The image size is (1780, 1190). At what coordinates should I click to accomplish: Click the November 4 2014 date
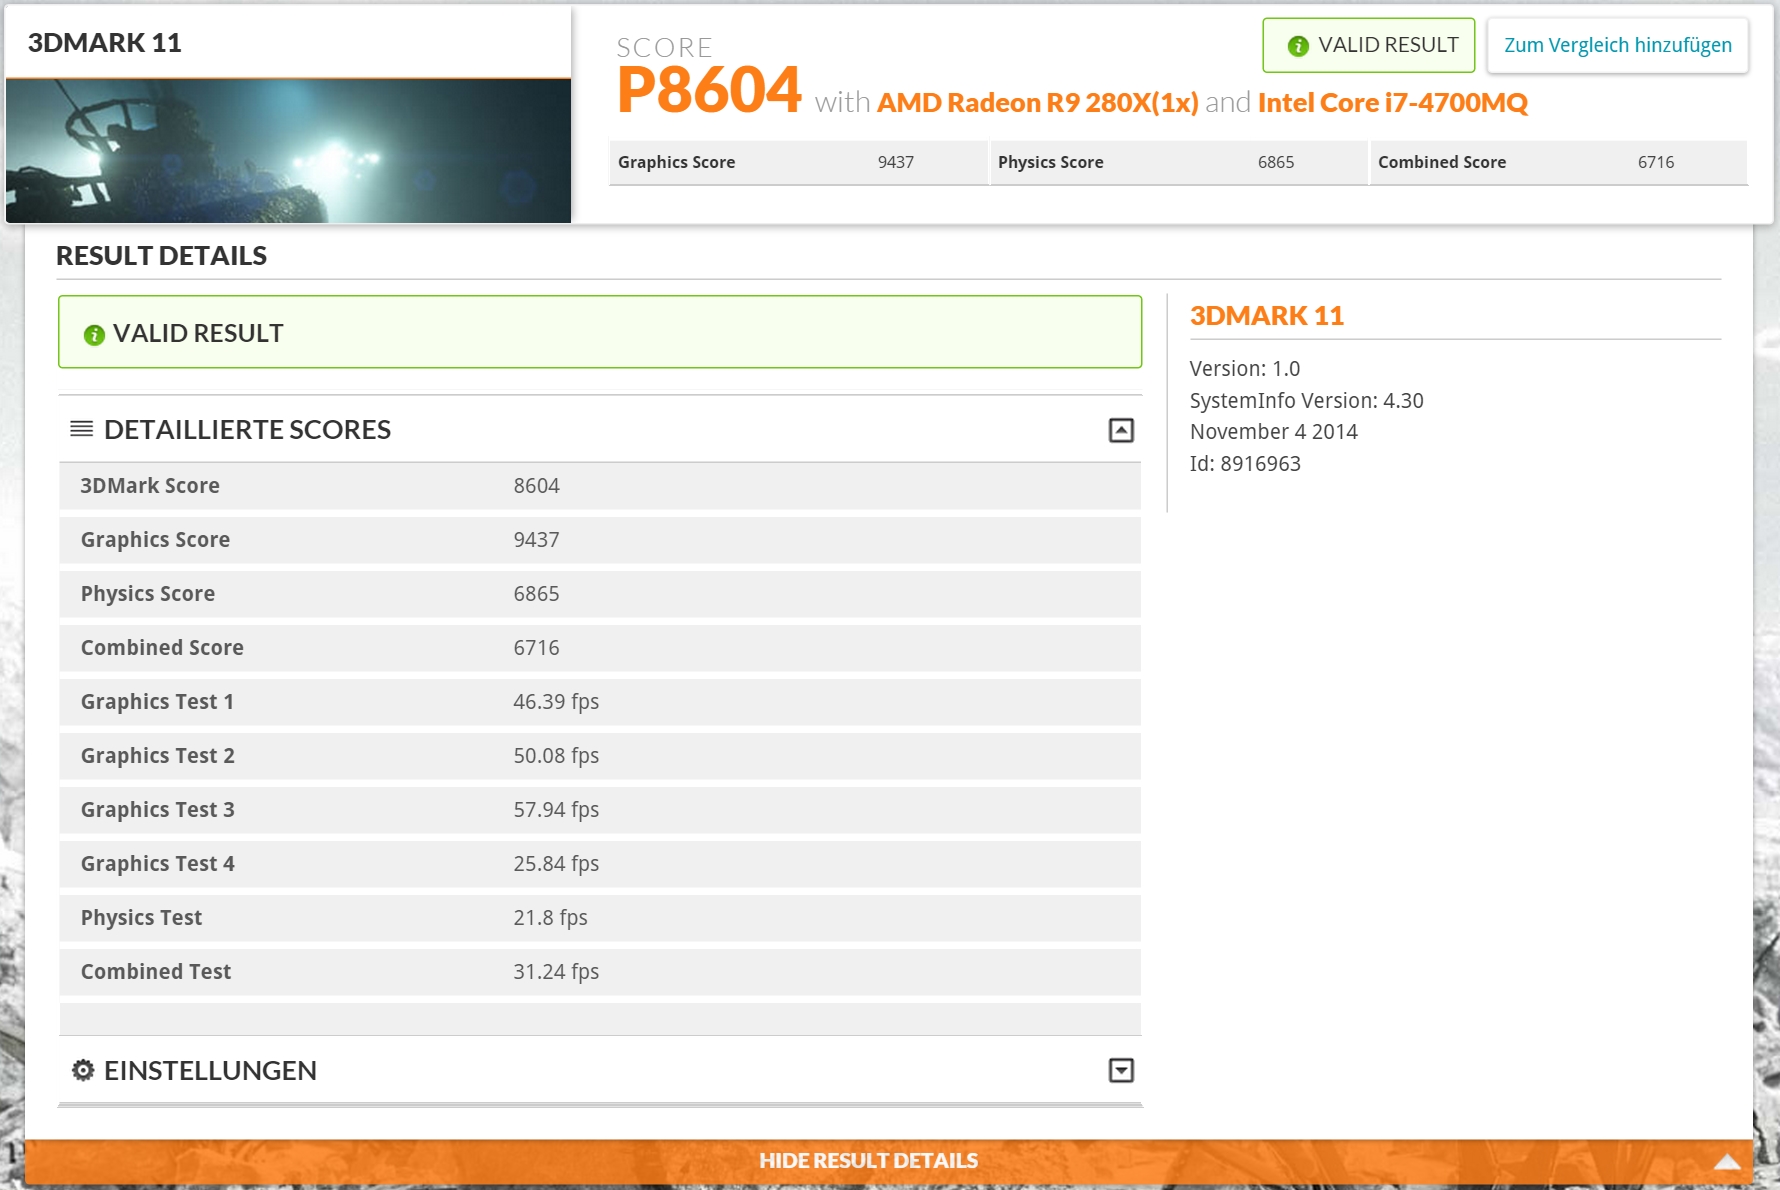(x=1274, y=431)
